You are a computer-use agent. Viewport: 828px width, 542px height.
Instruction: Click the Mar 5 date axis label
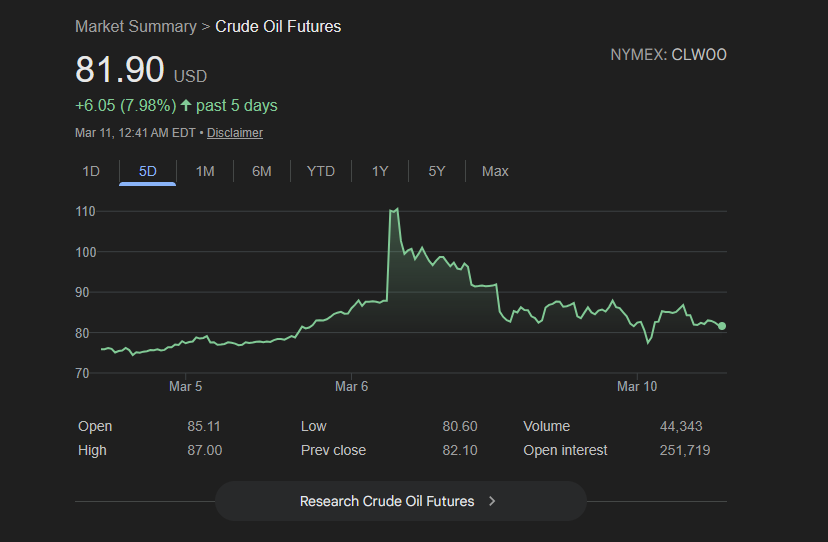point(185,387)
